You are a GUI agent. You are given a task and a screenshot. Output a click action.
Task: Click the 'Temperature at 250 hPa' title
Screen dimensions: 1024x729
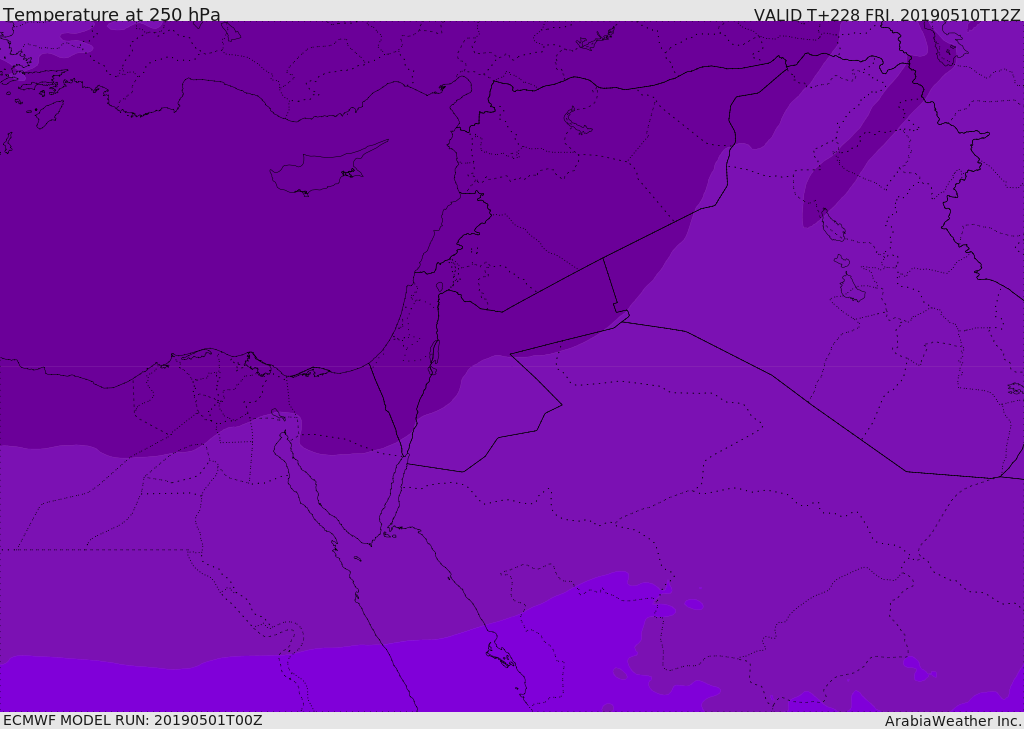[x=112, y=14]
